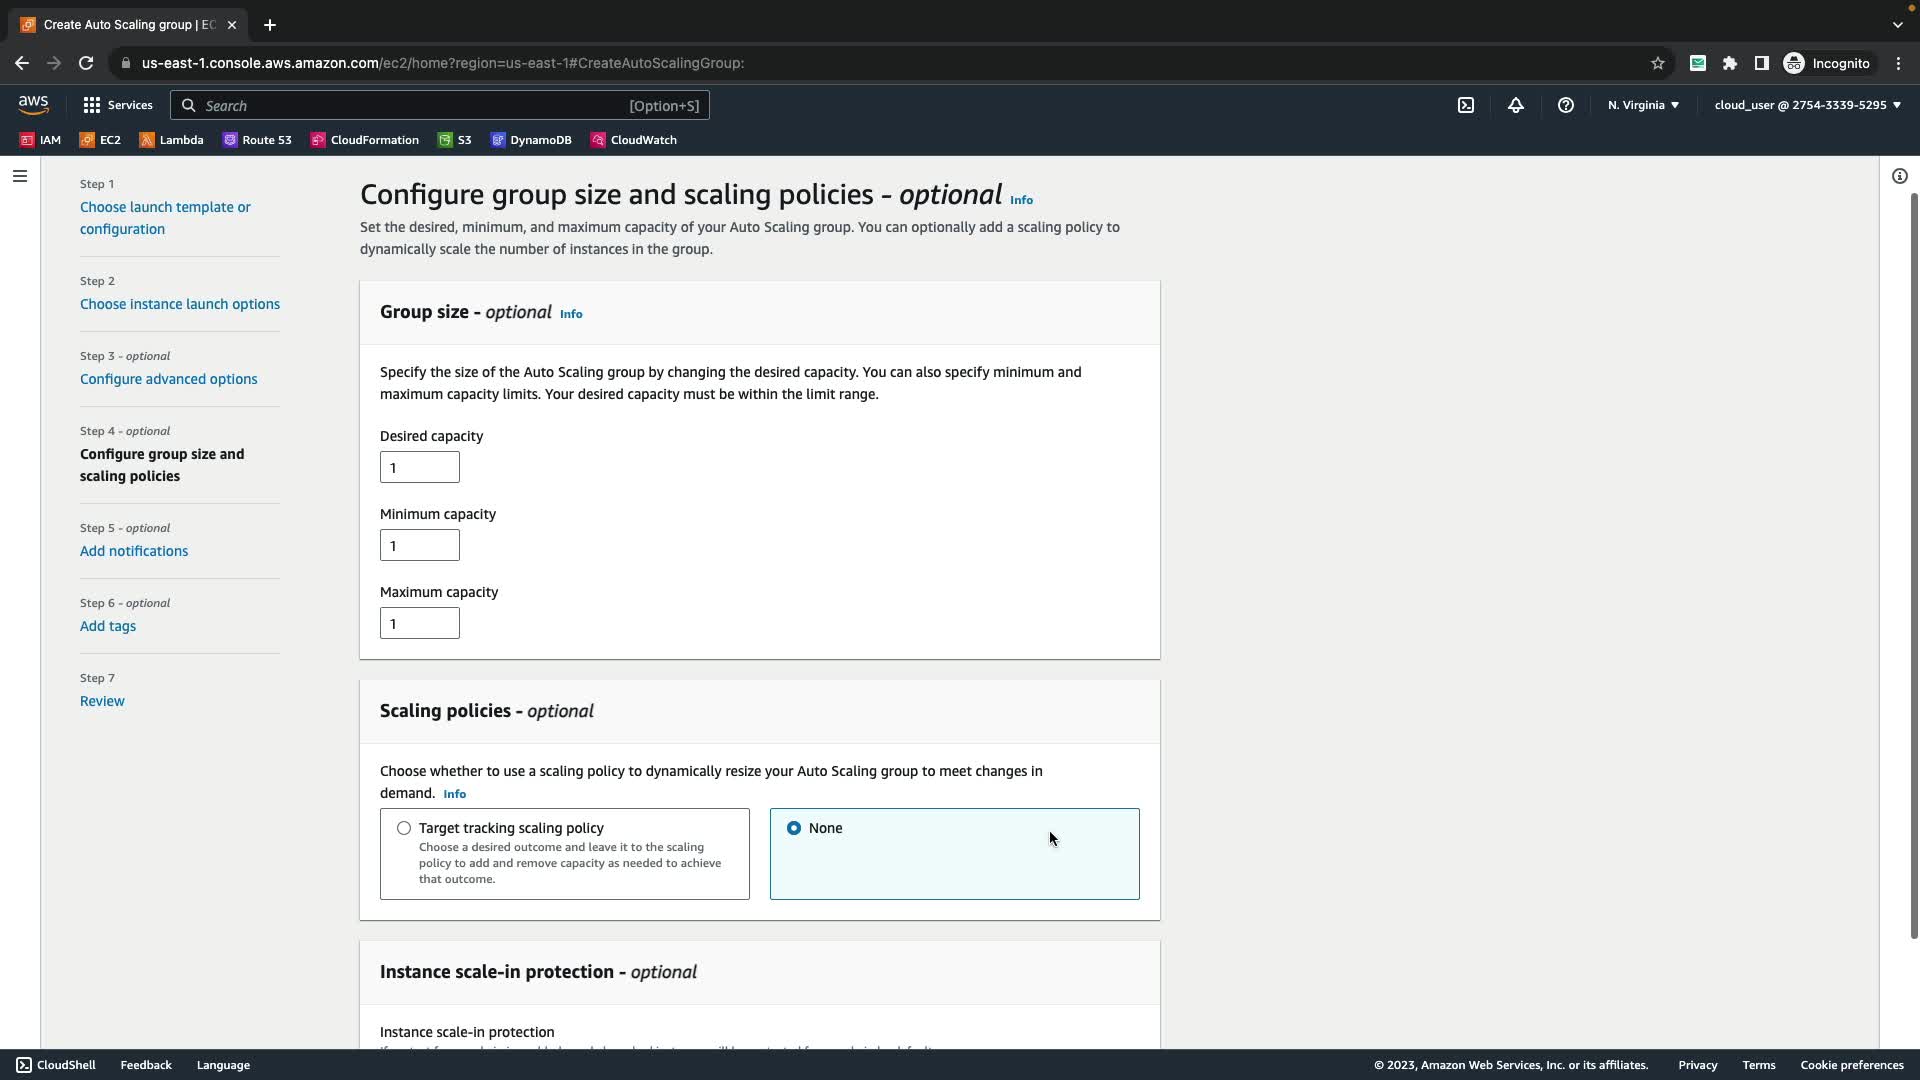Go to Step 7 Review
Image resolution: width=1920 pixels, height=1080 pixels.
pos(102,701)
